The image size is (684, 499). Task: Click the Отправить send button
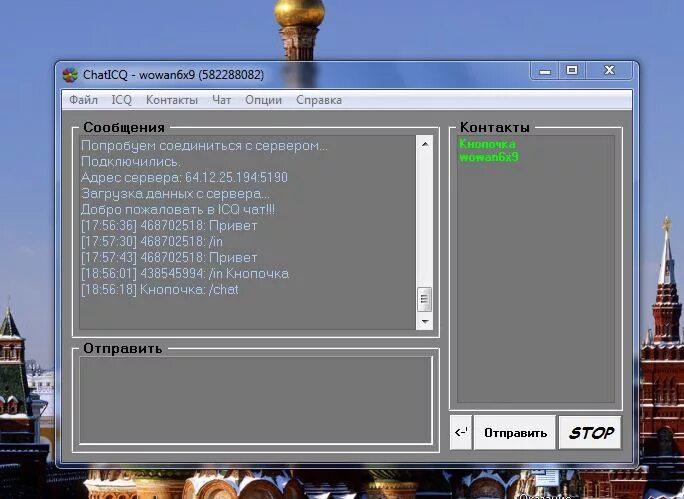[x=515, y=433]
